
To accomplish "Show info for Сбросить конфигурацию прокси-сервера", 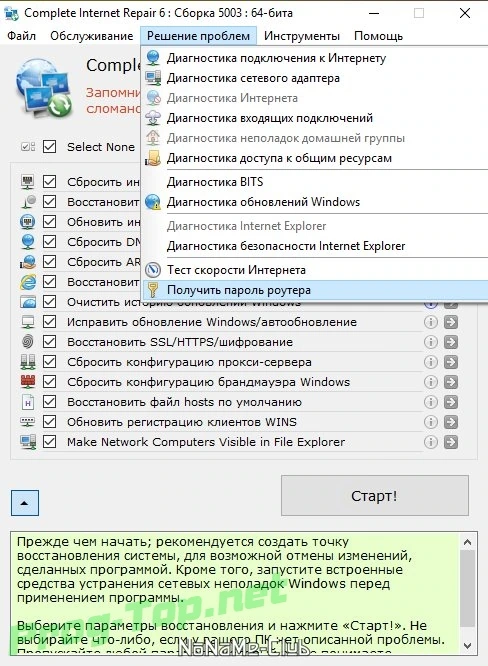I will [431, 362].
